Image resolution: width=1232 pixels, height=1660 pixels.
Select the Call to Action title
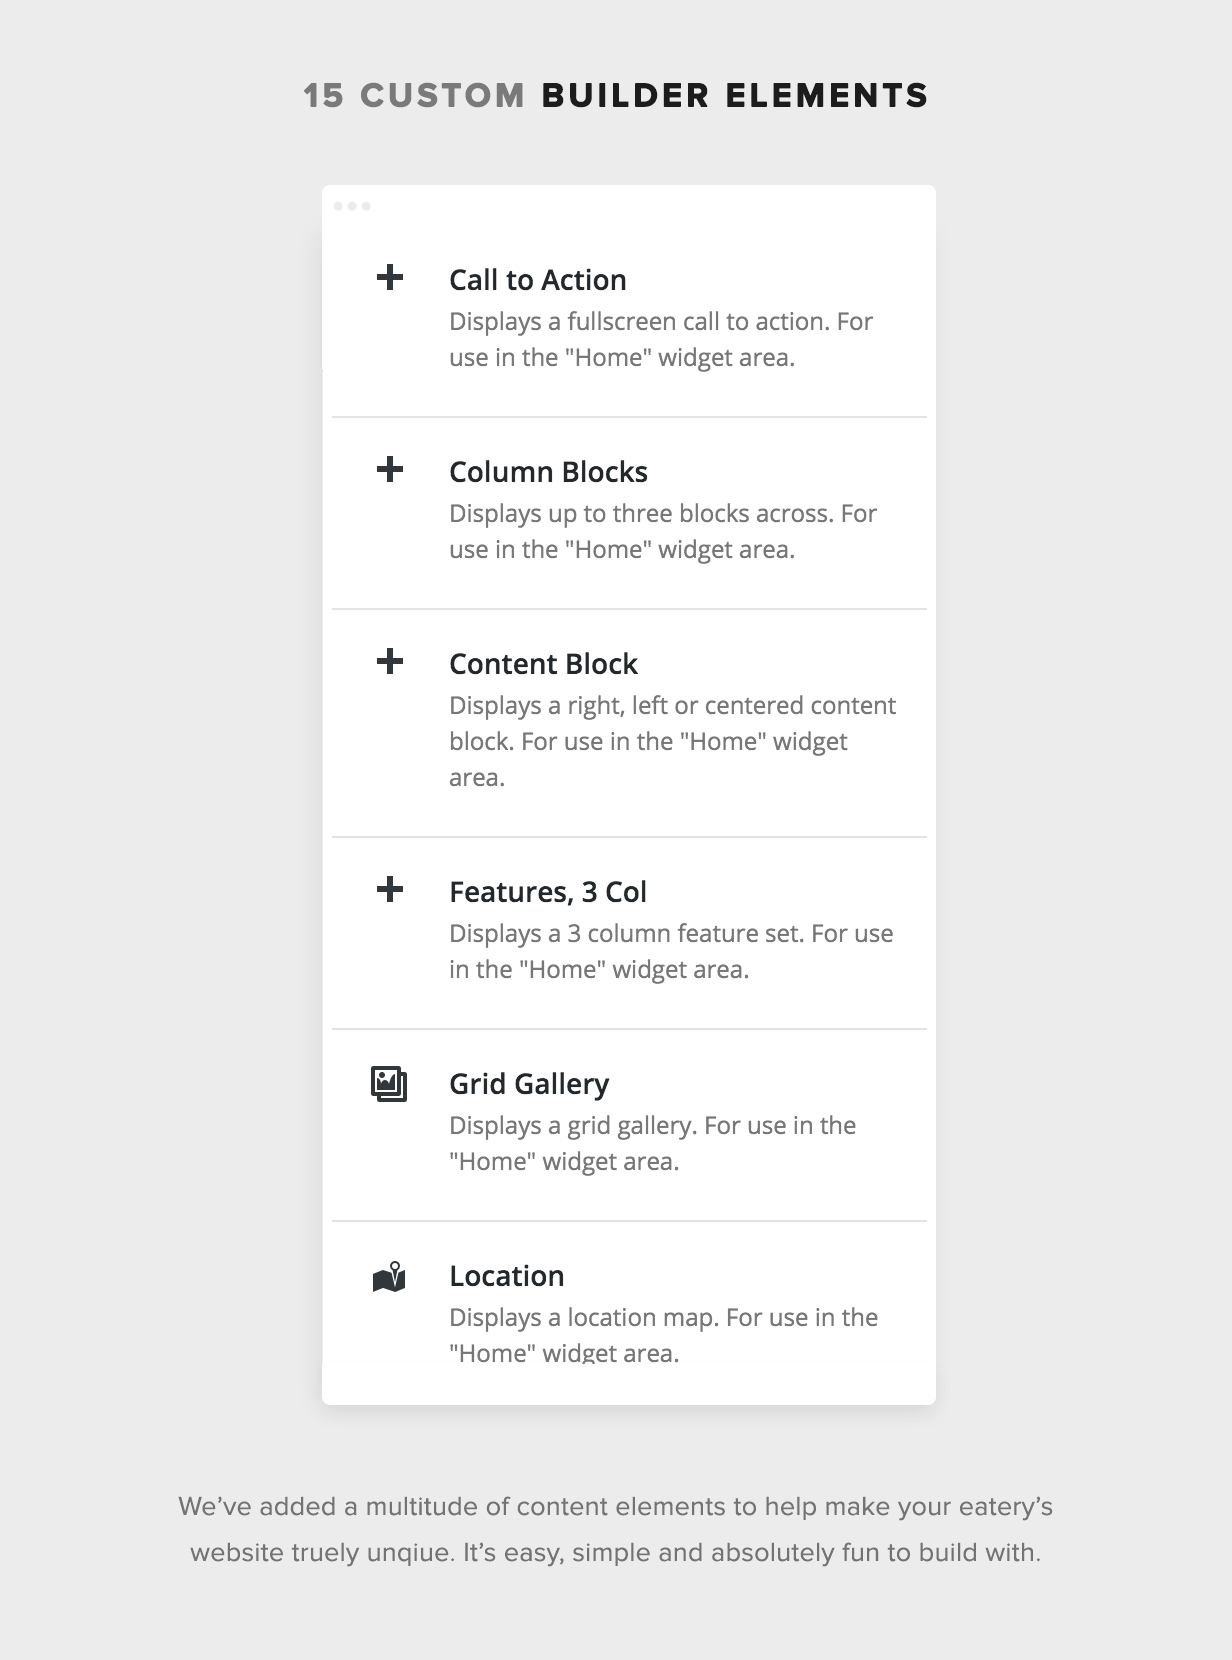(538, 280)
